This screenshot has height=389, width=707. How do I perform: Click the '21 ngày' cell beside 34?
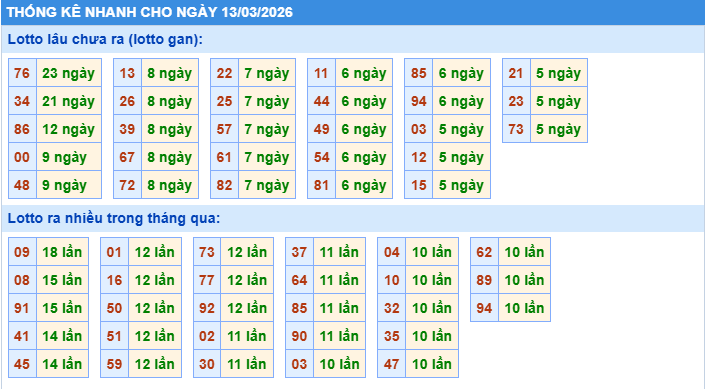point(69,101)
